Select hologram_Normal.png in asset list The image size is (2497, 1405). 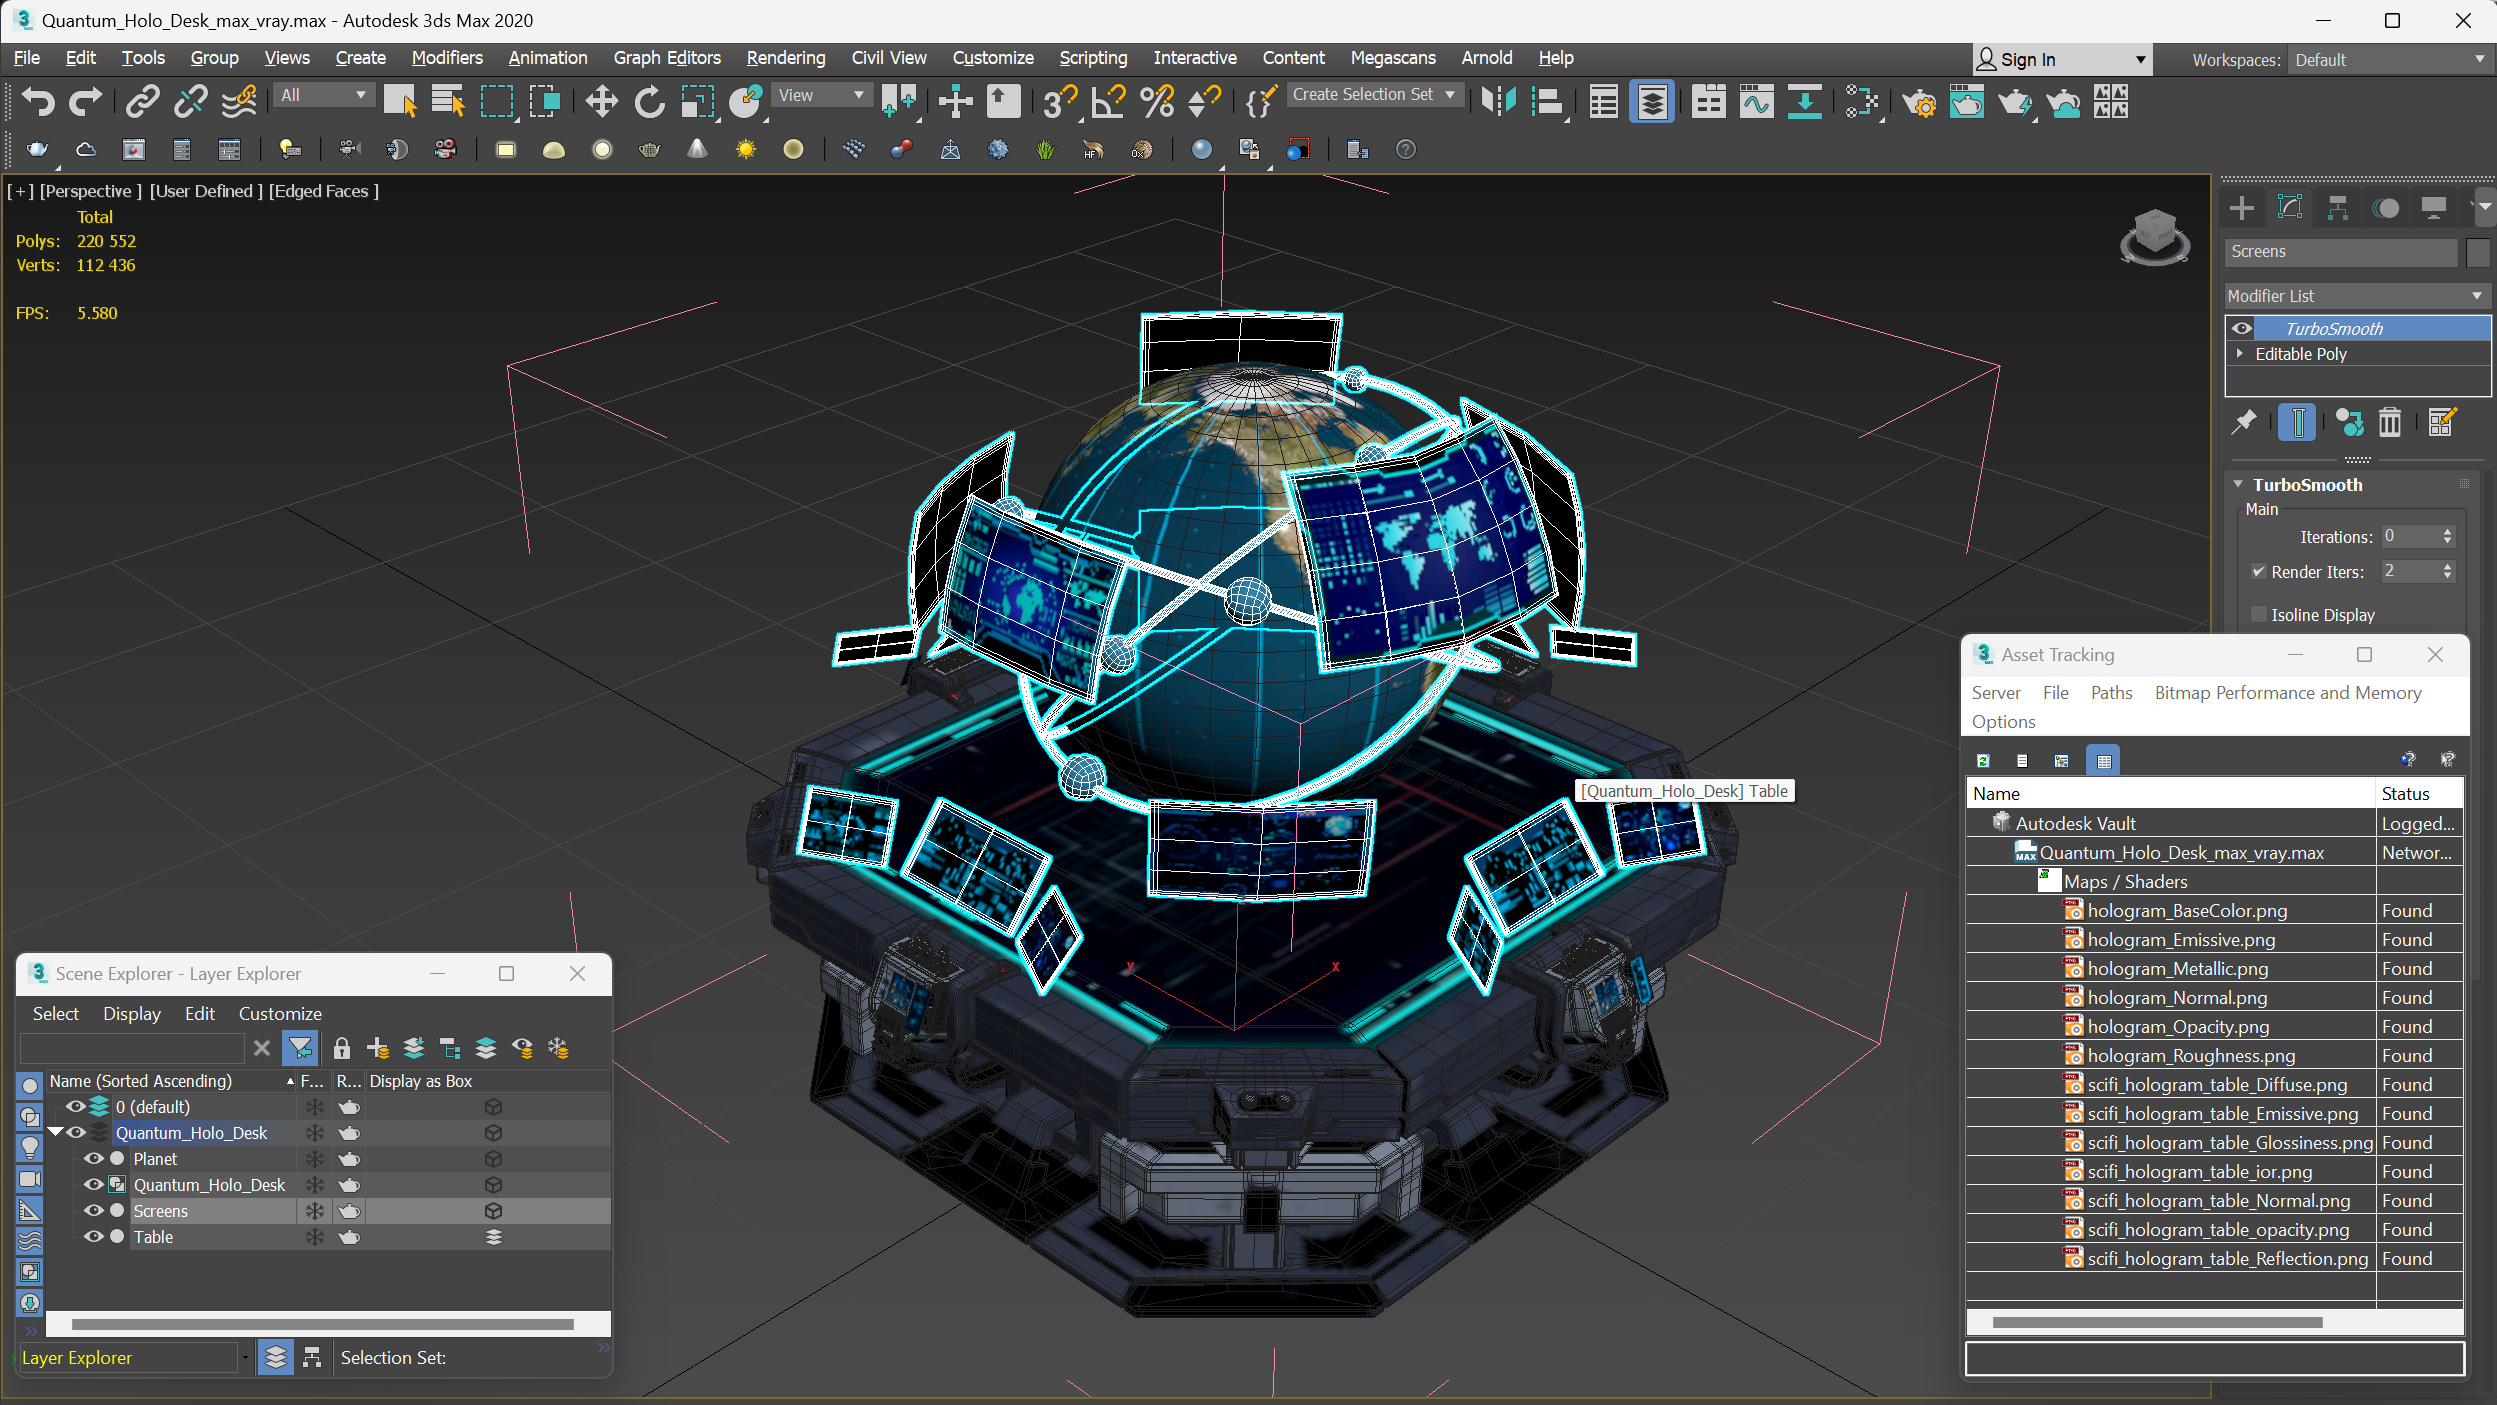pos(2177,998)
